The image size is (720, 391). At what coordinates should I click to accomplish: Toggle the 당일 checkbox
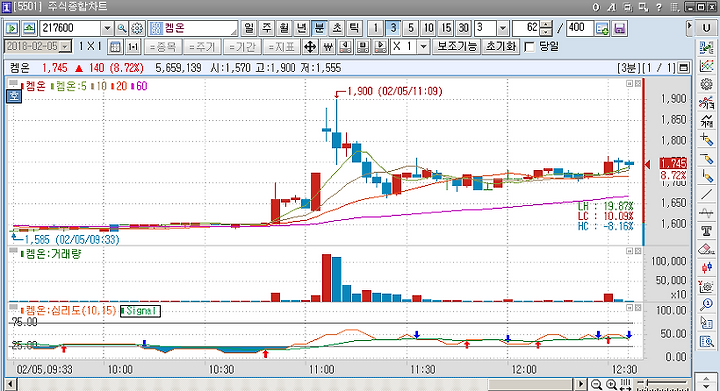tap(529, 47)
